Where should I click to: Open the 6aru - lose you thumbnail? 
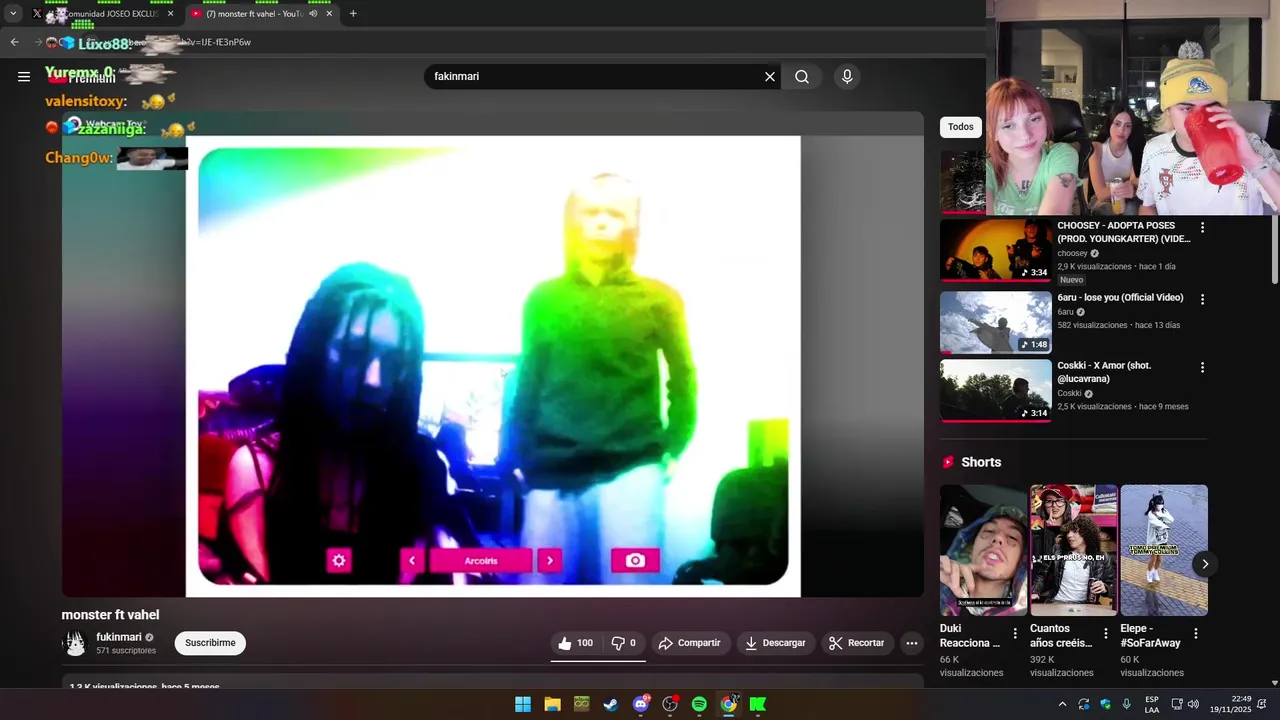(x=996, y=322)
